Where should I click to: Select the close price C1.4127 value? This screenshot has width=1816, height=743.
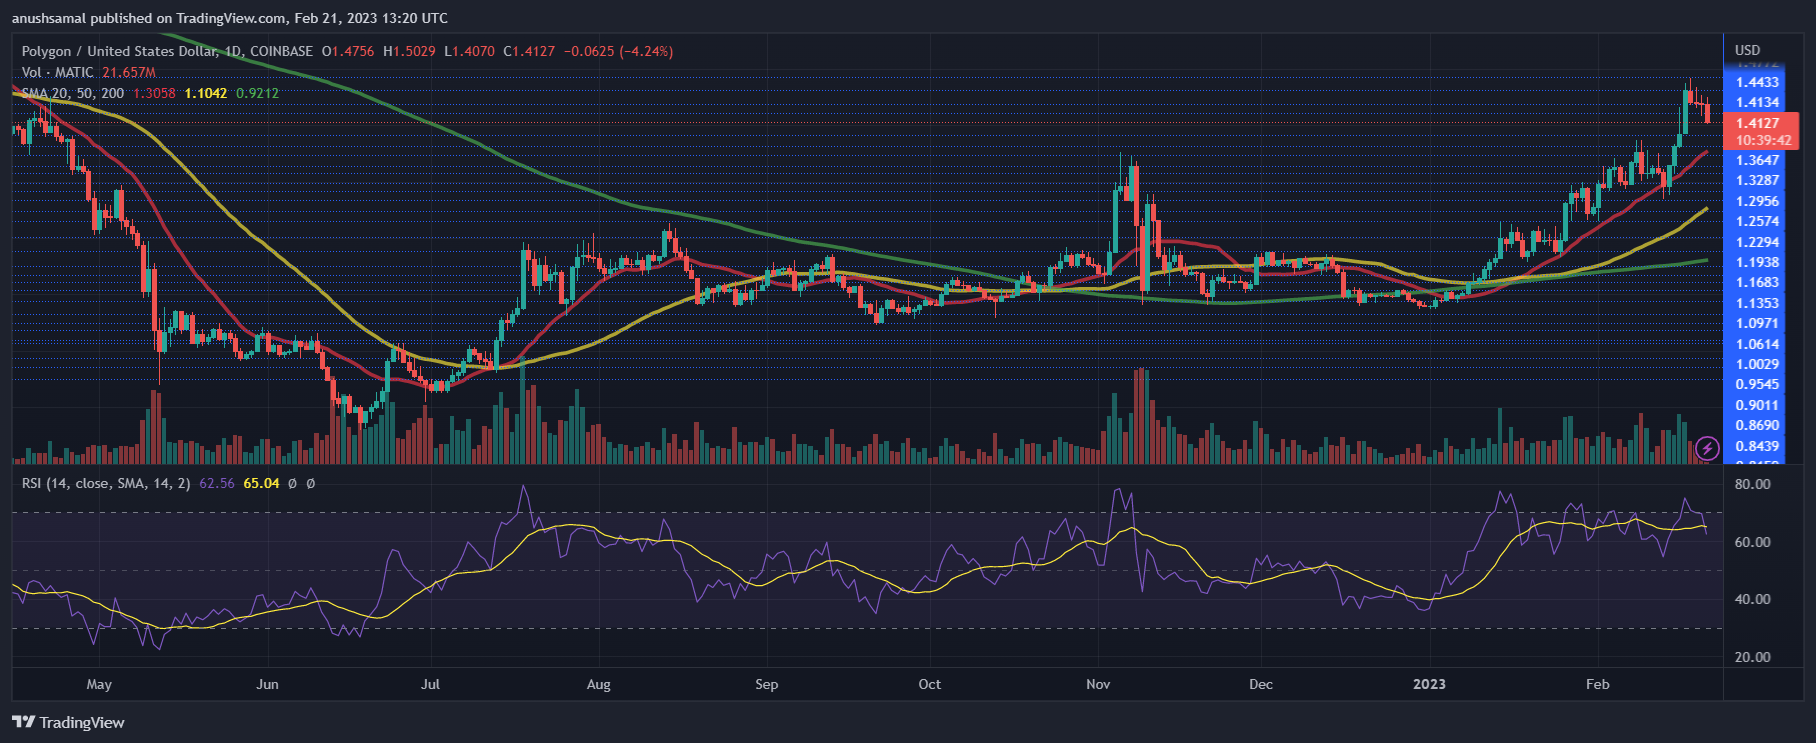tap(529, 51)
